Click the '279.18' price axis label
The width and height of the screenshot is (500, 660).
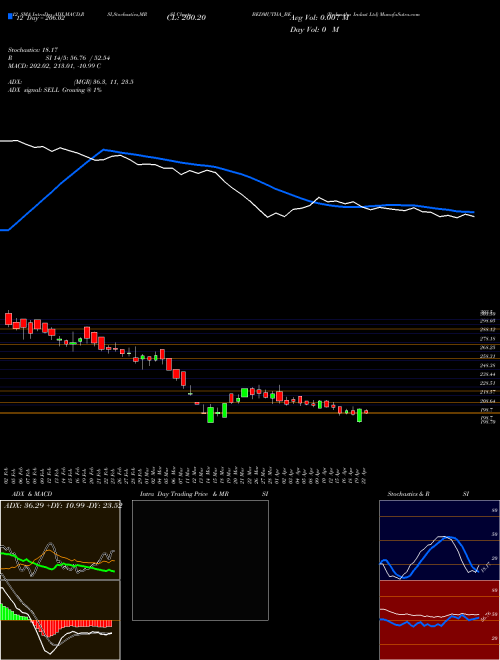(487, 338)
